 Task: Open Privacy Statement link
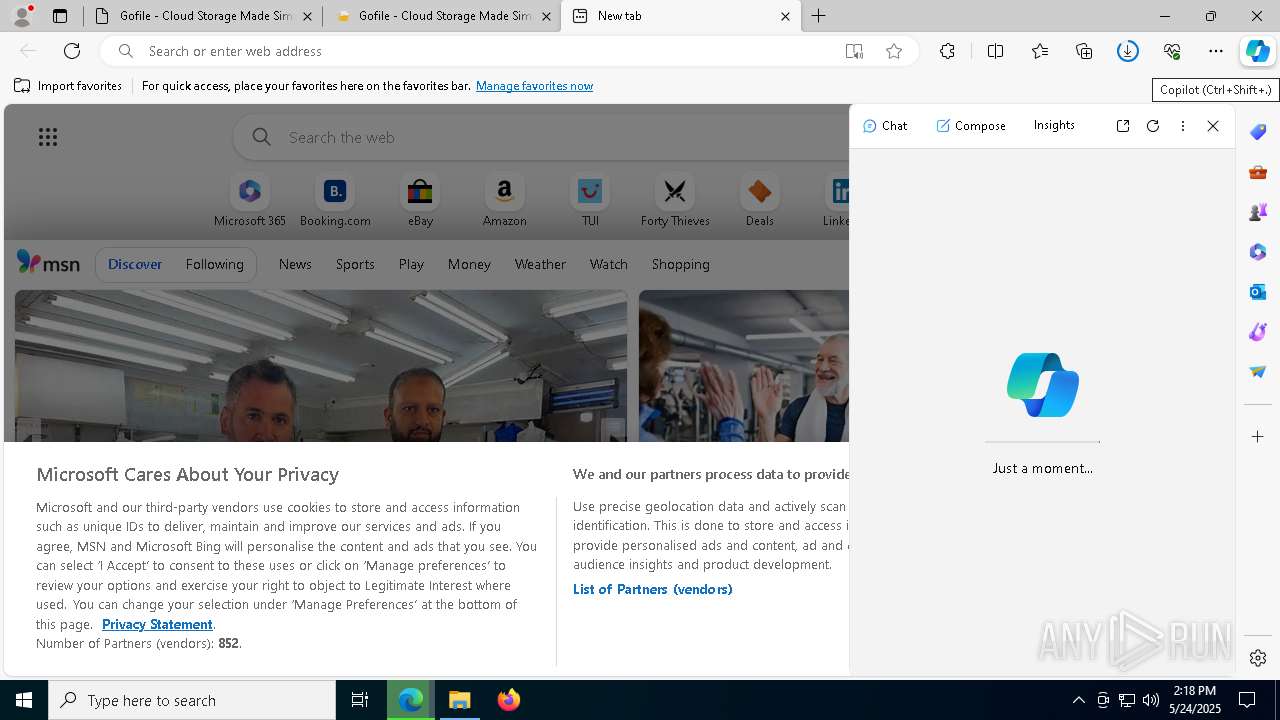pos(157,624)
